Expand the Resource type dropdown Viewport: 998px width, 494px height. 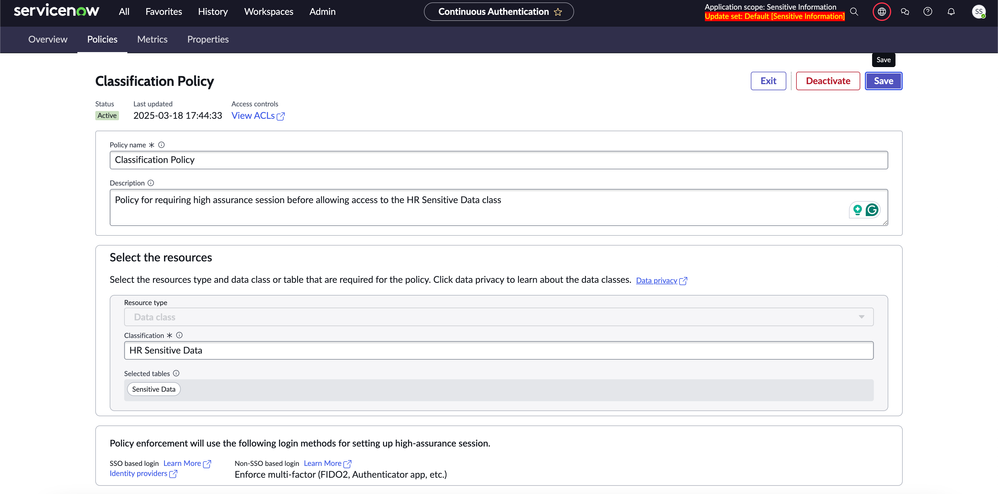point(498,317)
